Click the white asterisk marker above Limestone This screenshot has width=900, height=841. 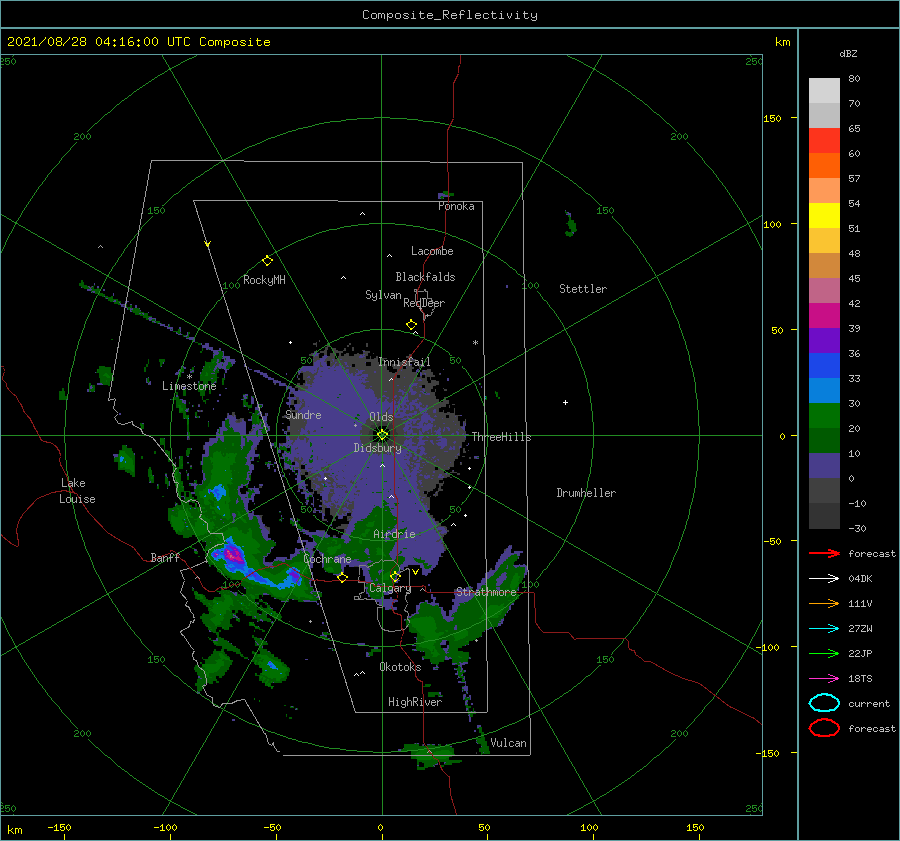pyautogui.click(x=189, y=377)
